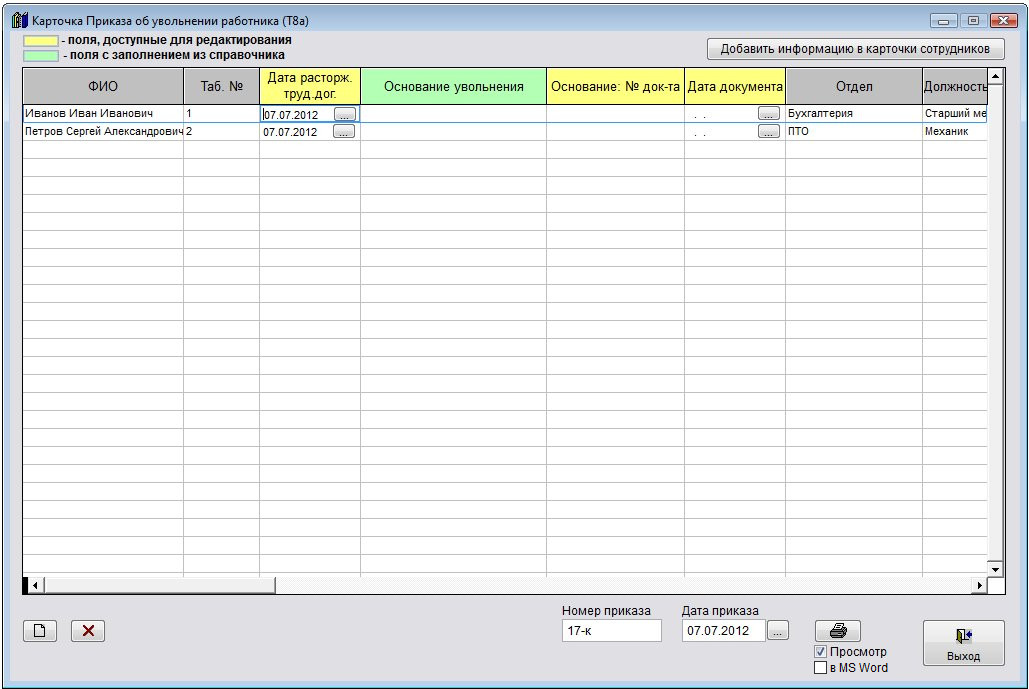Click the green reference-fields legend swatch
Viewport: 1029px width, 689px height.
pyautogui.click(x=41, y=56)
